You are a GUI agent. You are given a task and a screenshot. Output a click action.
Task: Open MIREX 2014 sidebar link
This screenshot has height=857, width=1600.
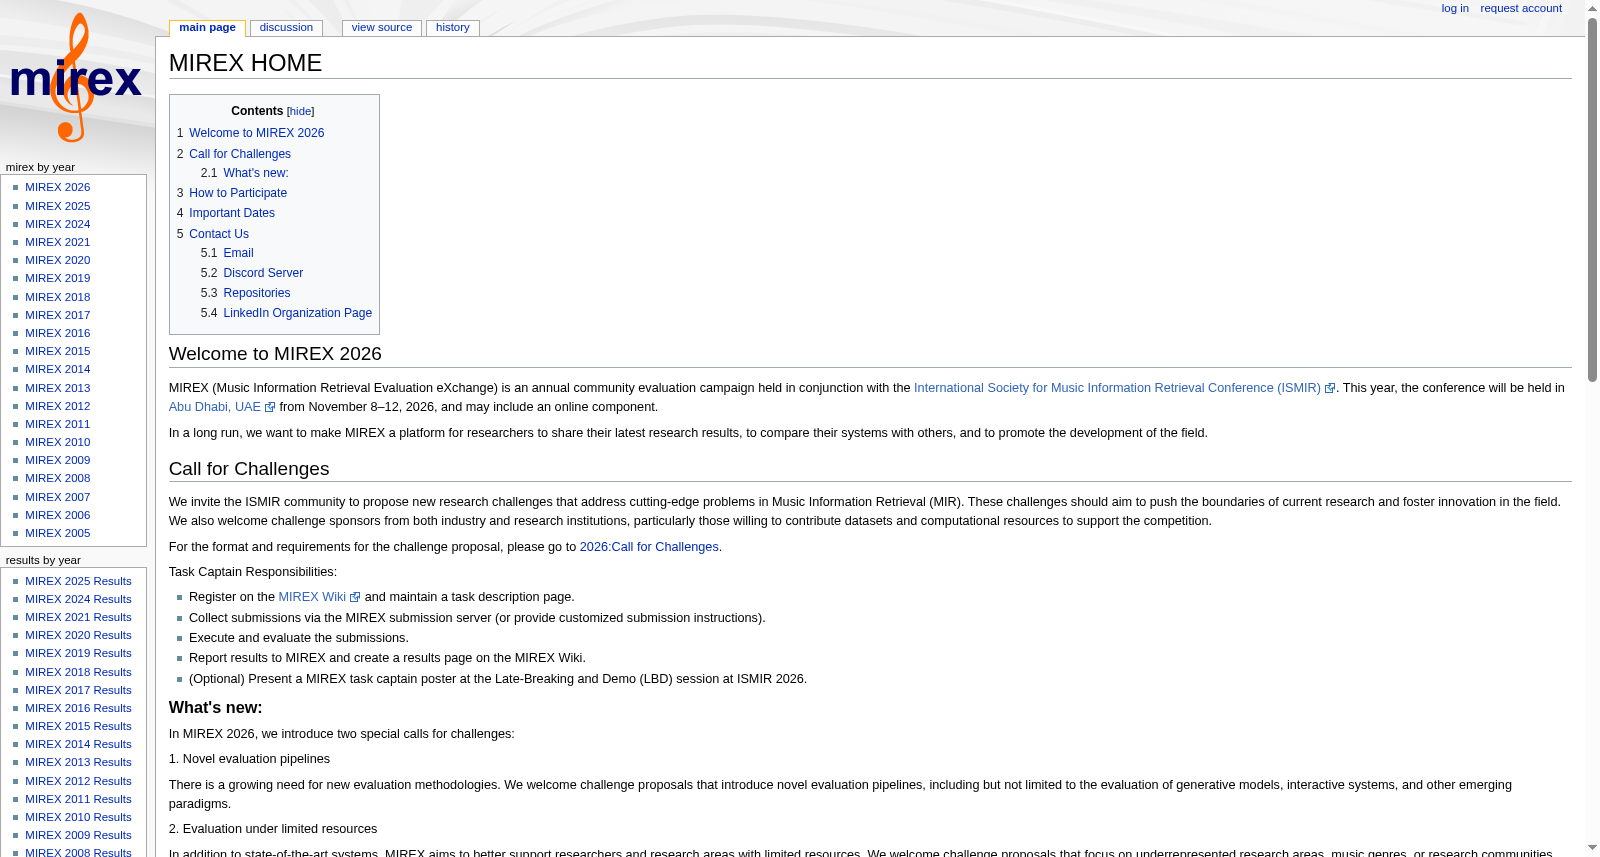click(x=58, y=369)
